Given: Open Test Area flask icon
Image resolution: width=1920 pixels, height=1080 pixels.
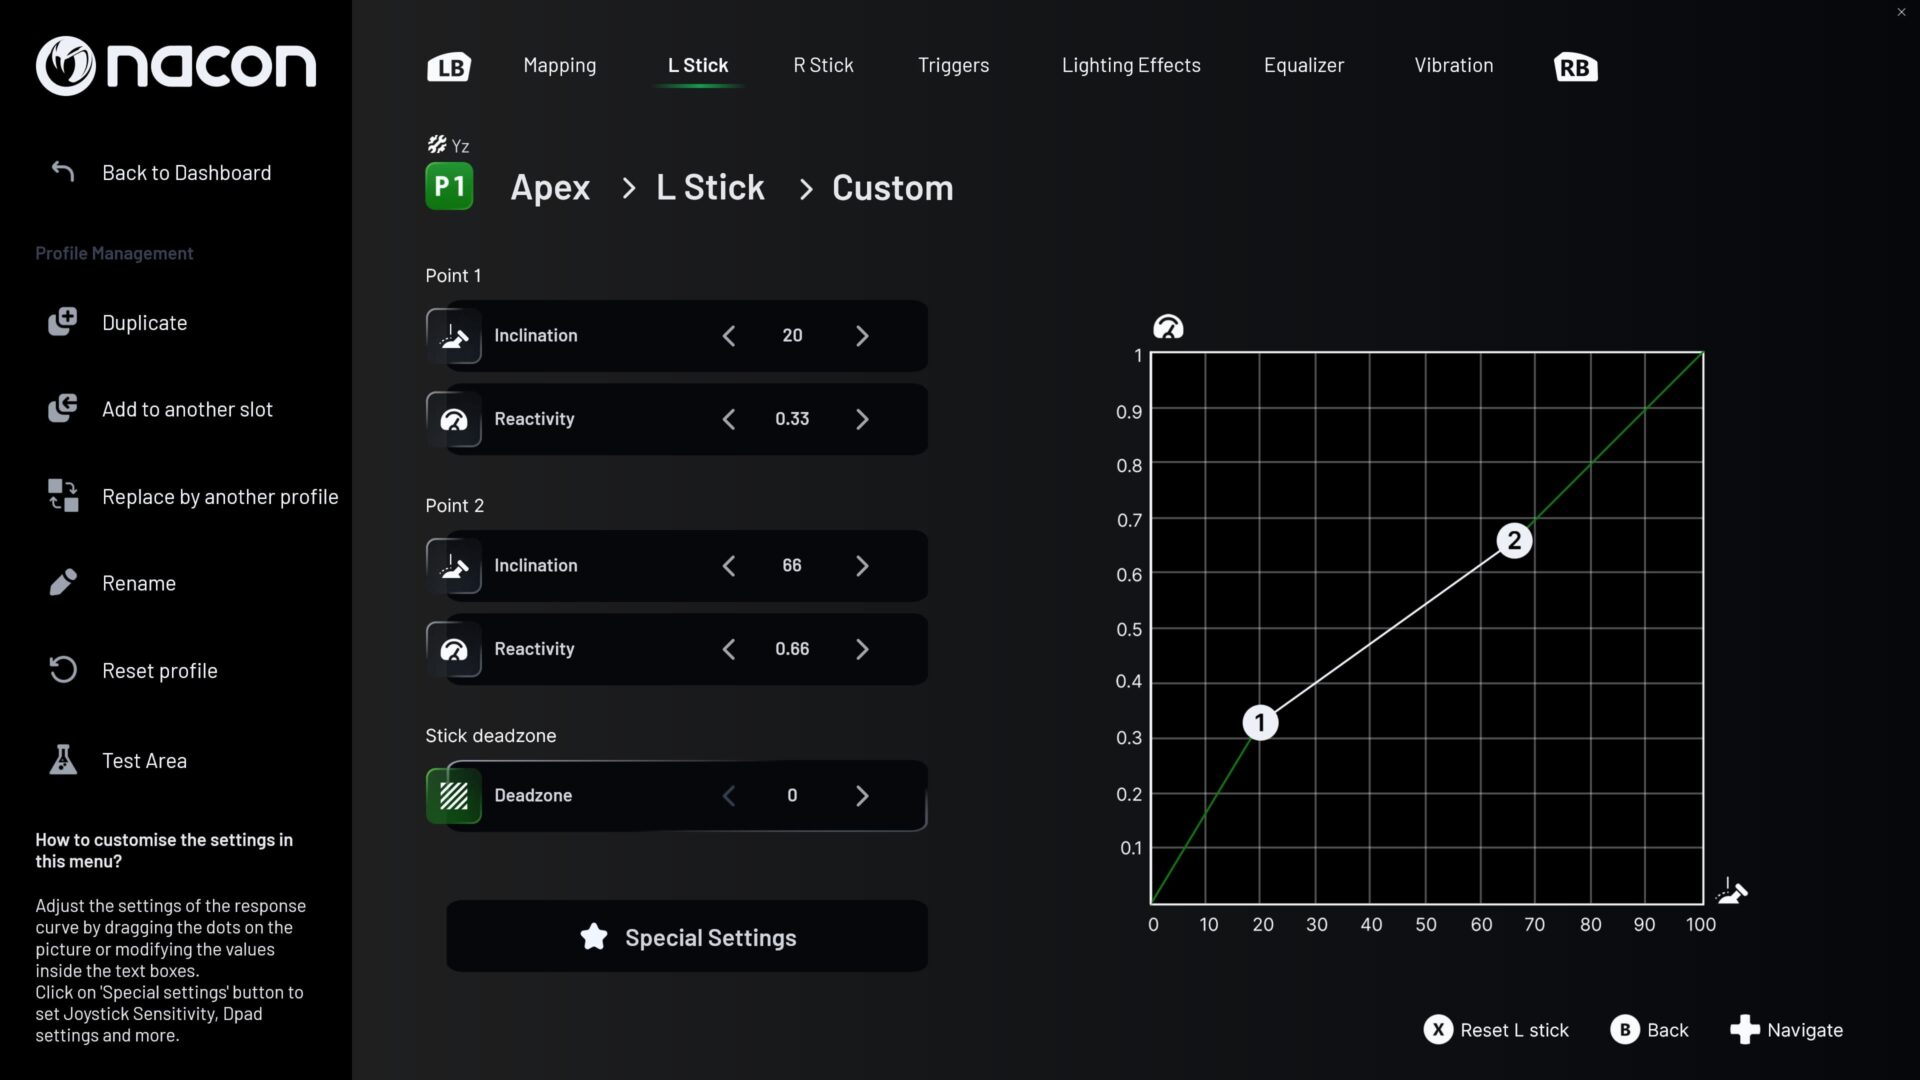Looking at the screenshot, I should [62, 760].
